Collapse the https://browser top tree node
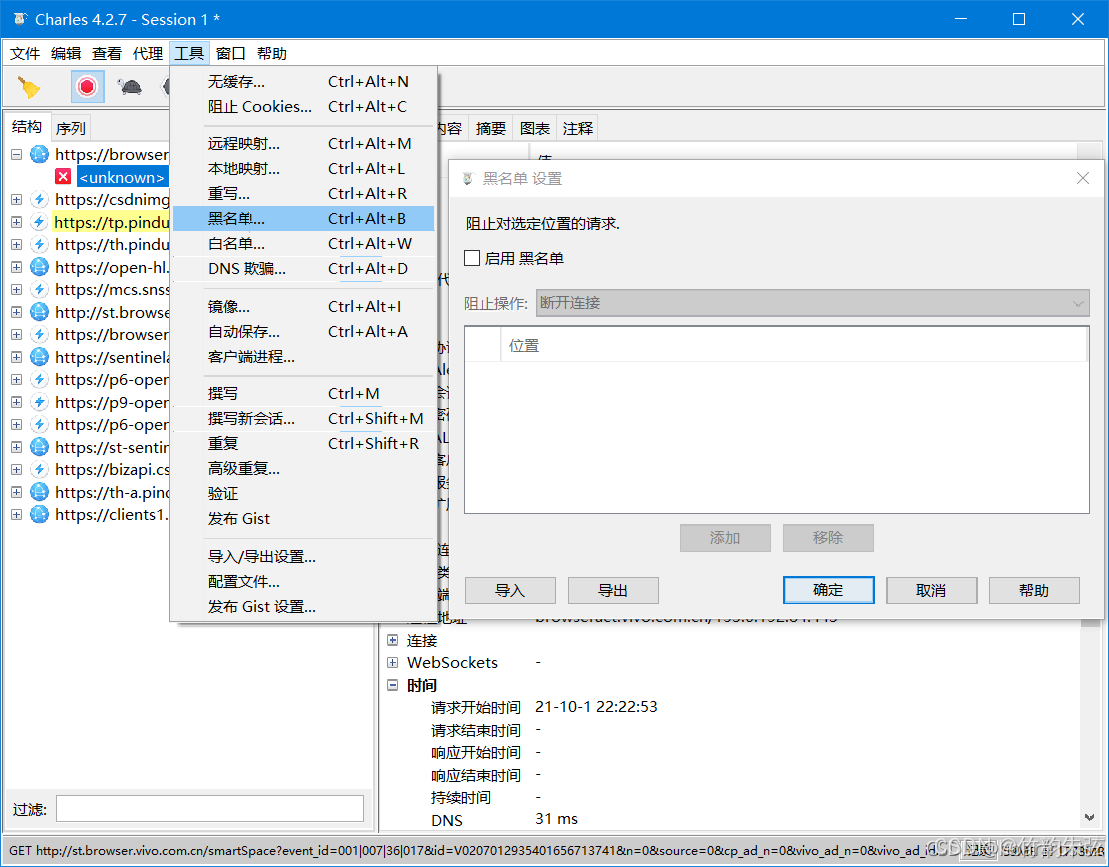1109x867 pixels. (x=16, y=154)
